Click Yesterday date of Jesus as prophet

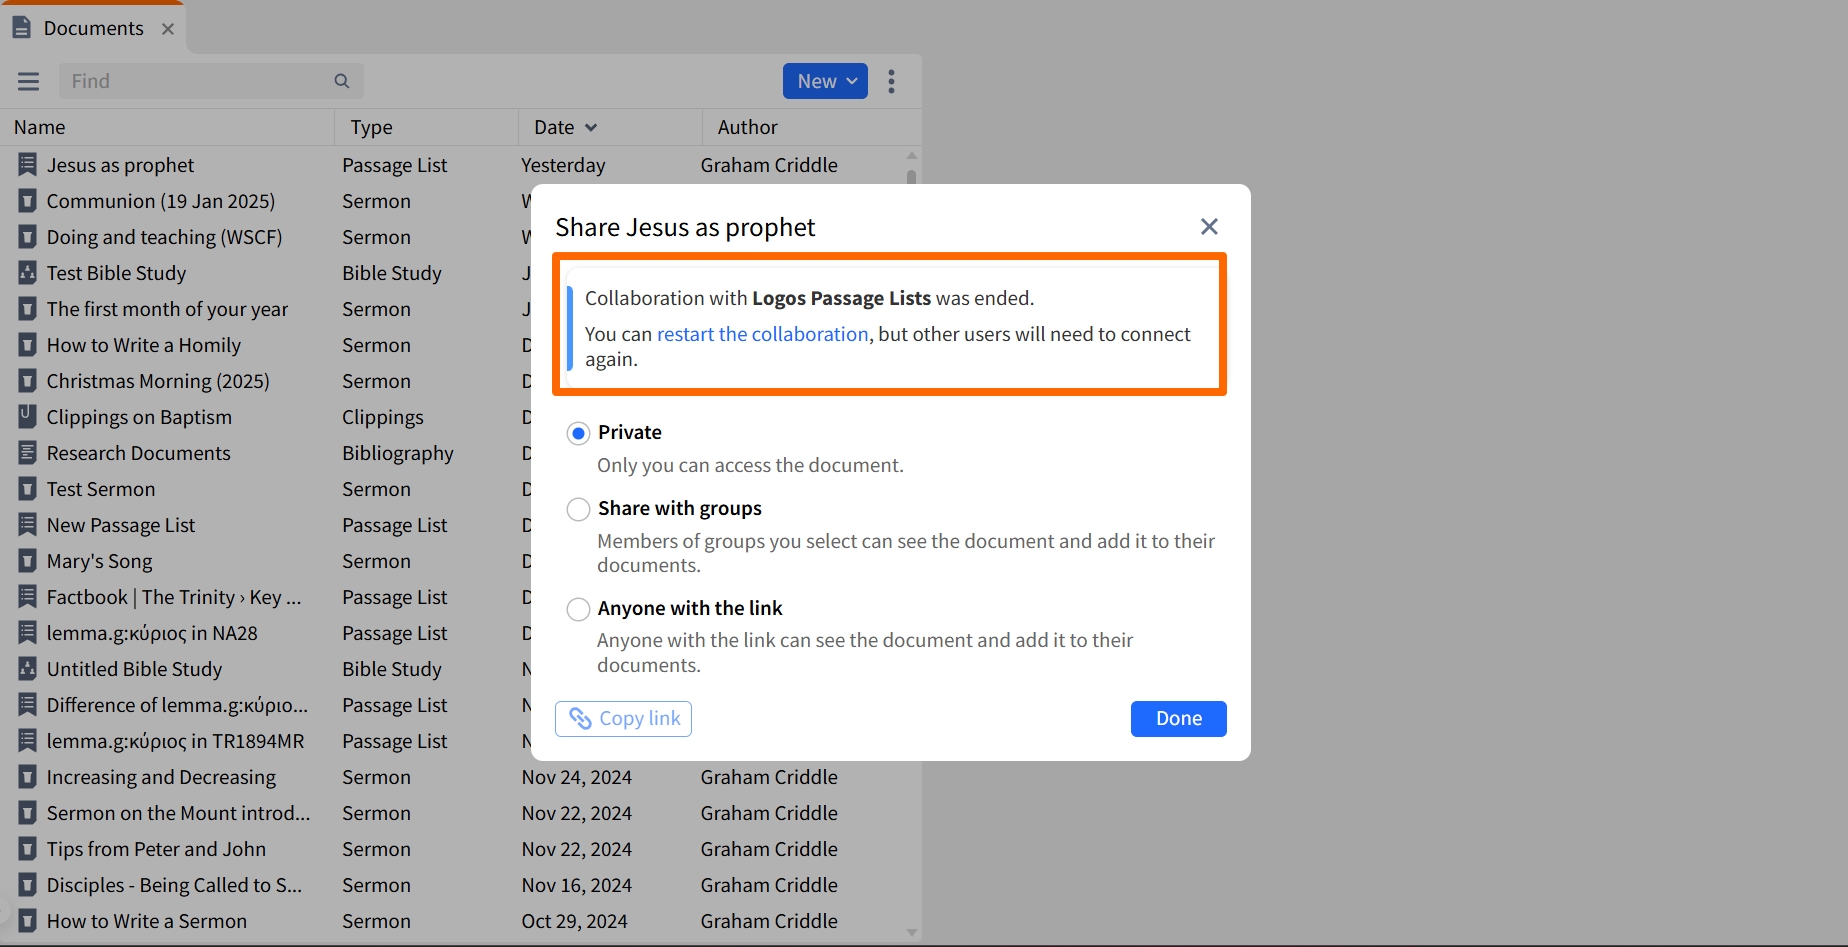563,165
